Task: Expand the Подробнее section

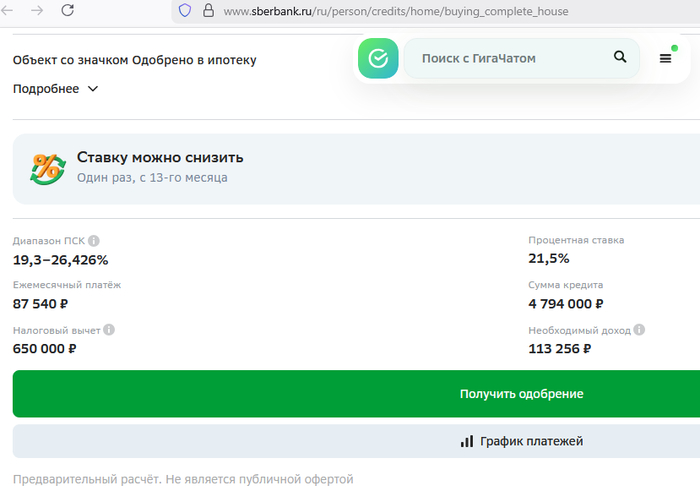Action: (x=56, y=89)
